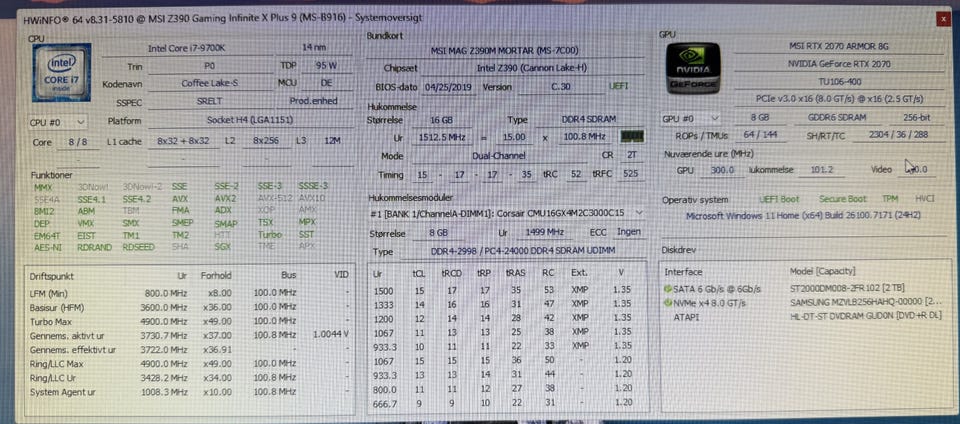Click the Intel Core i7-9700K name field
The height and width of the screenshot is (424, 960).
click(x=186, y=49)
